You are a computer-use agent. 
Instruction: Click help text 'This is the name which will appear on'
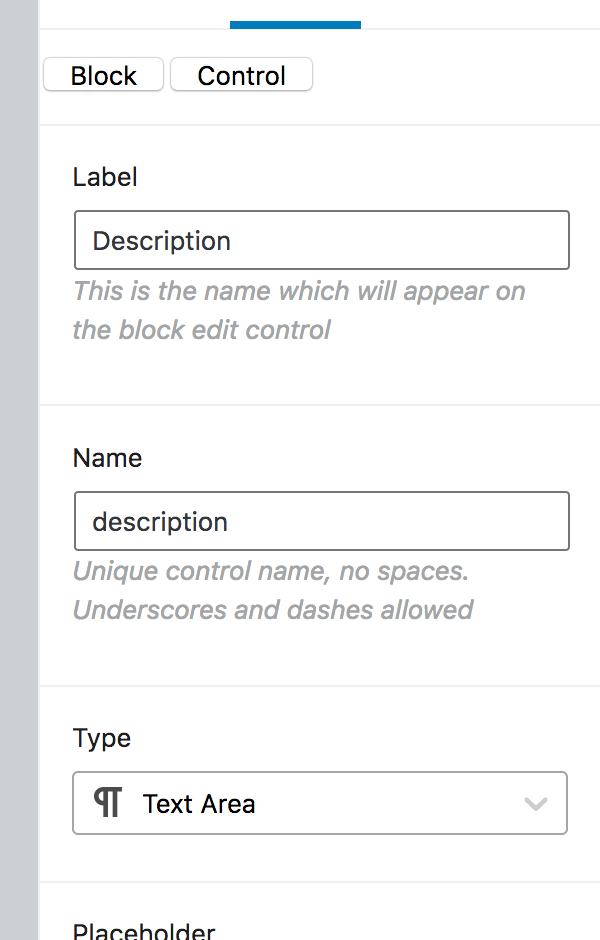point(299,291)
